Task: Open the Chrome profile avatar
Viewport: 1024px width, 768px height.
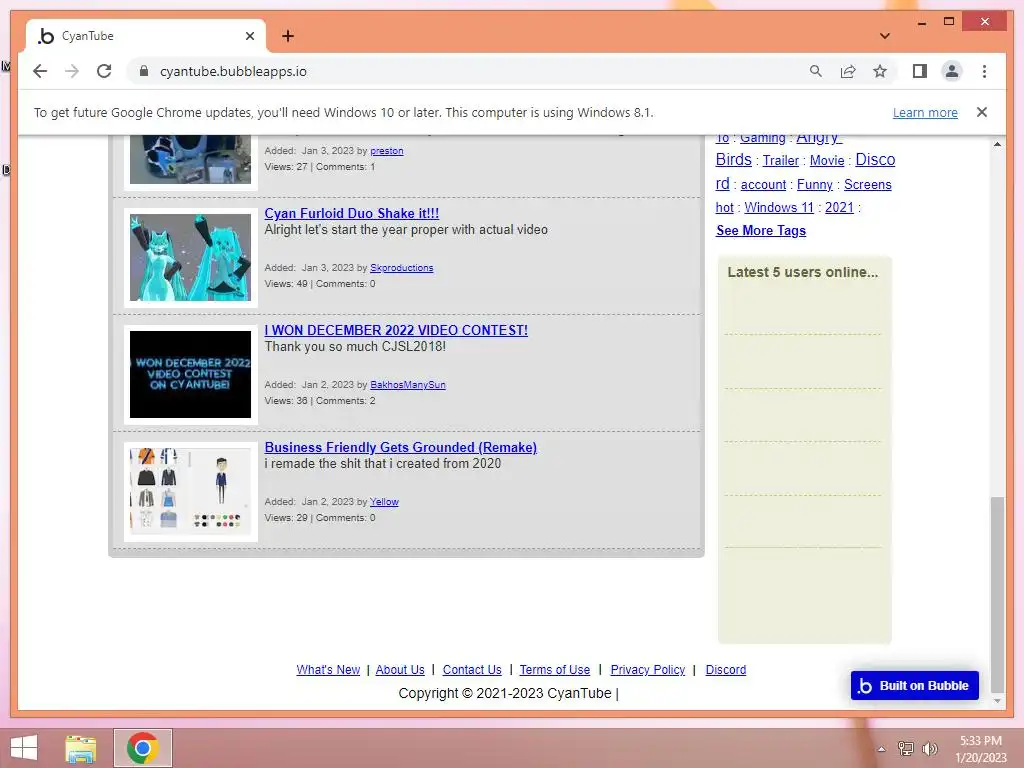Action: point(952,71)
